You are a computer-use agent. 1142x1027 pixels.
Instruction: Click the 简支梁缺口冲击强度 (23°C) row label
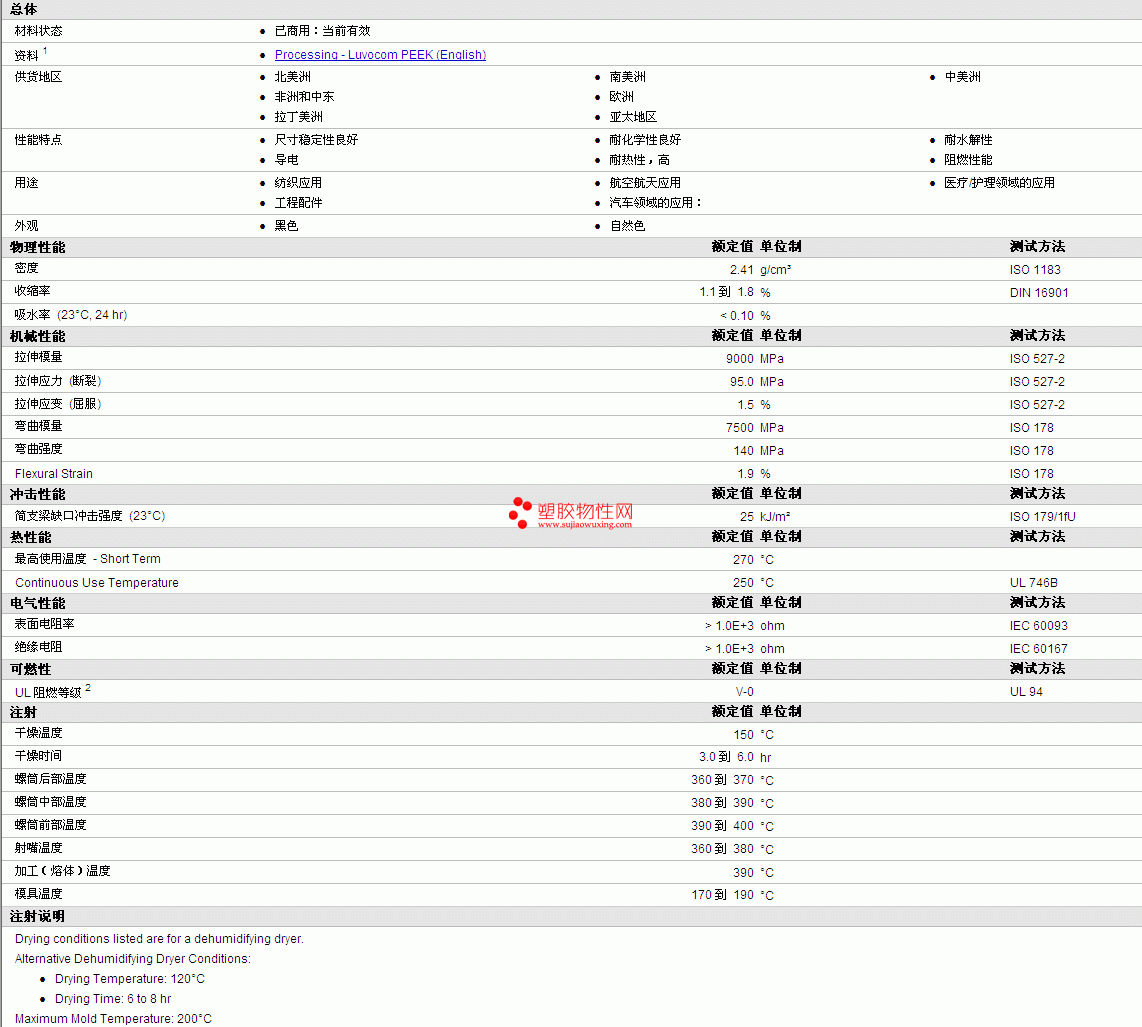point(90,516)
